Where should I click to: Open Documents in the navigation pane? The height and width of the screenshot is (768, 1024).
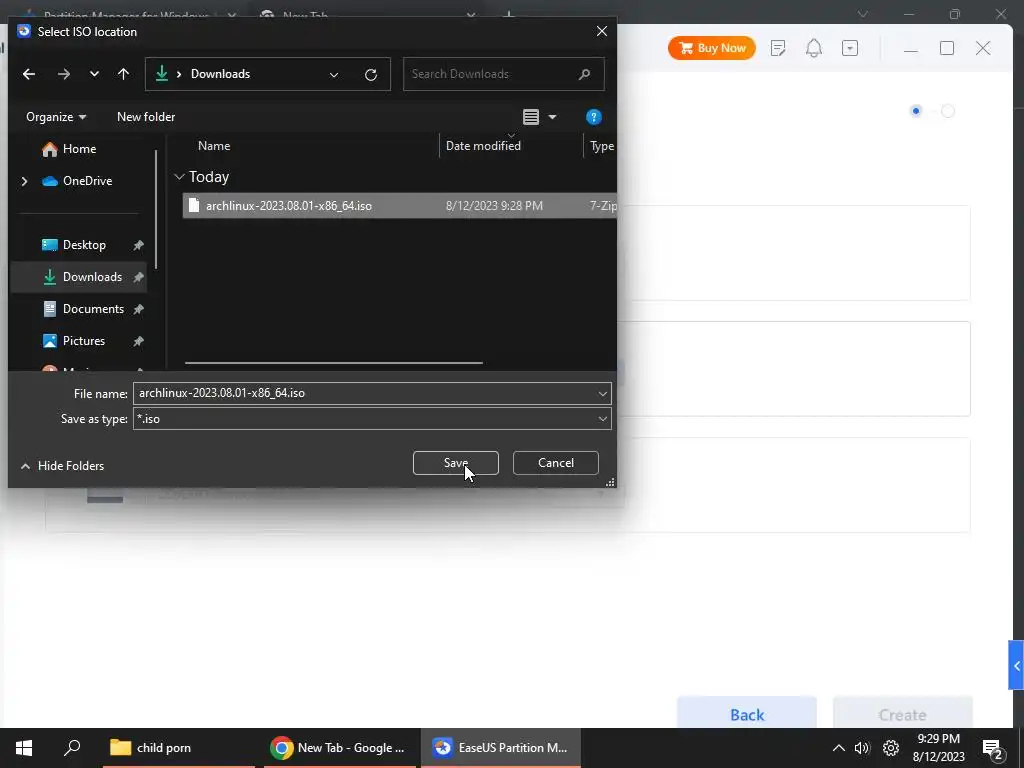pos(83,309)
